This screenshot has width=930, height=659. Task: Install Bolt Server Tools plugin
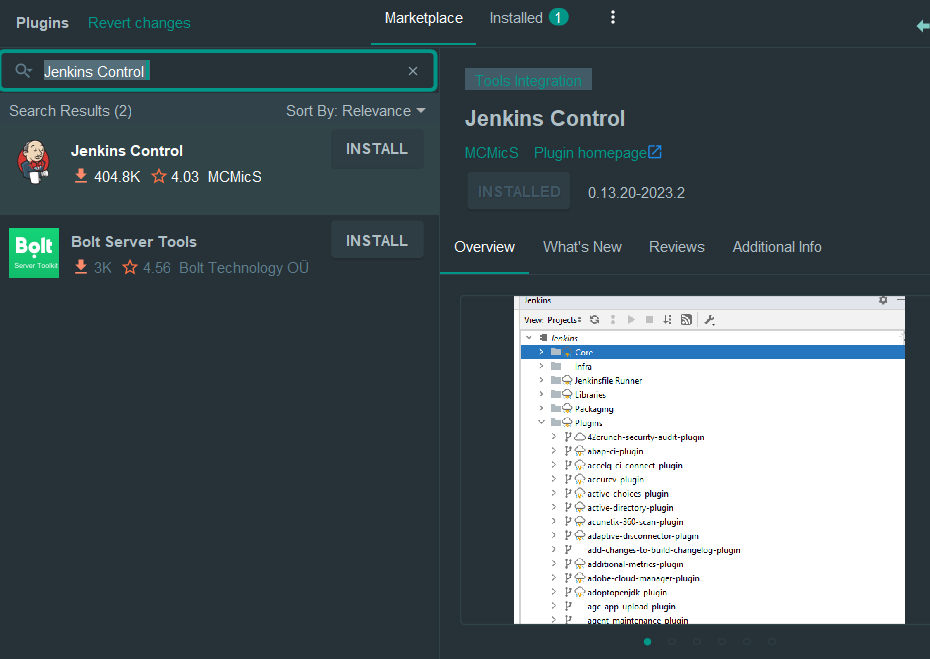[377, 240]
